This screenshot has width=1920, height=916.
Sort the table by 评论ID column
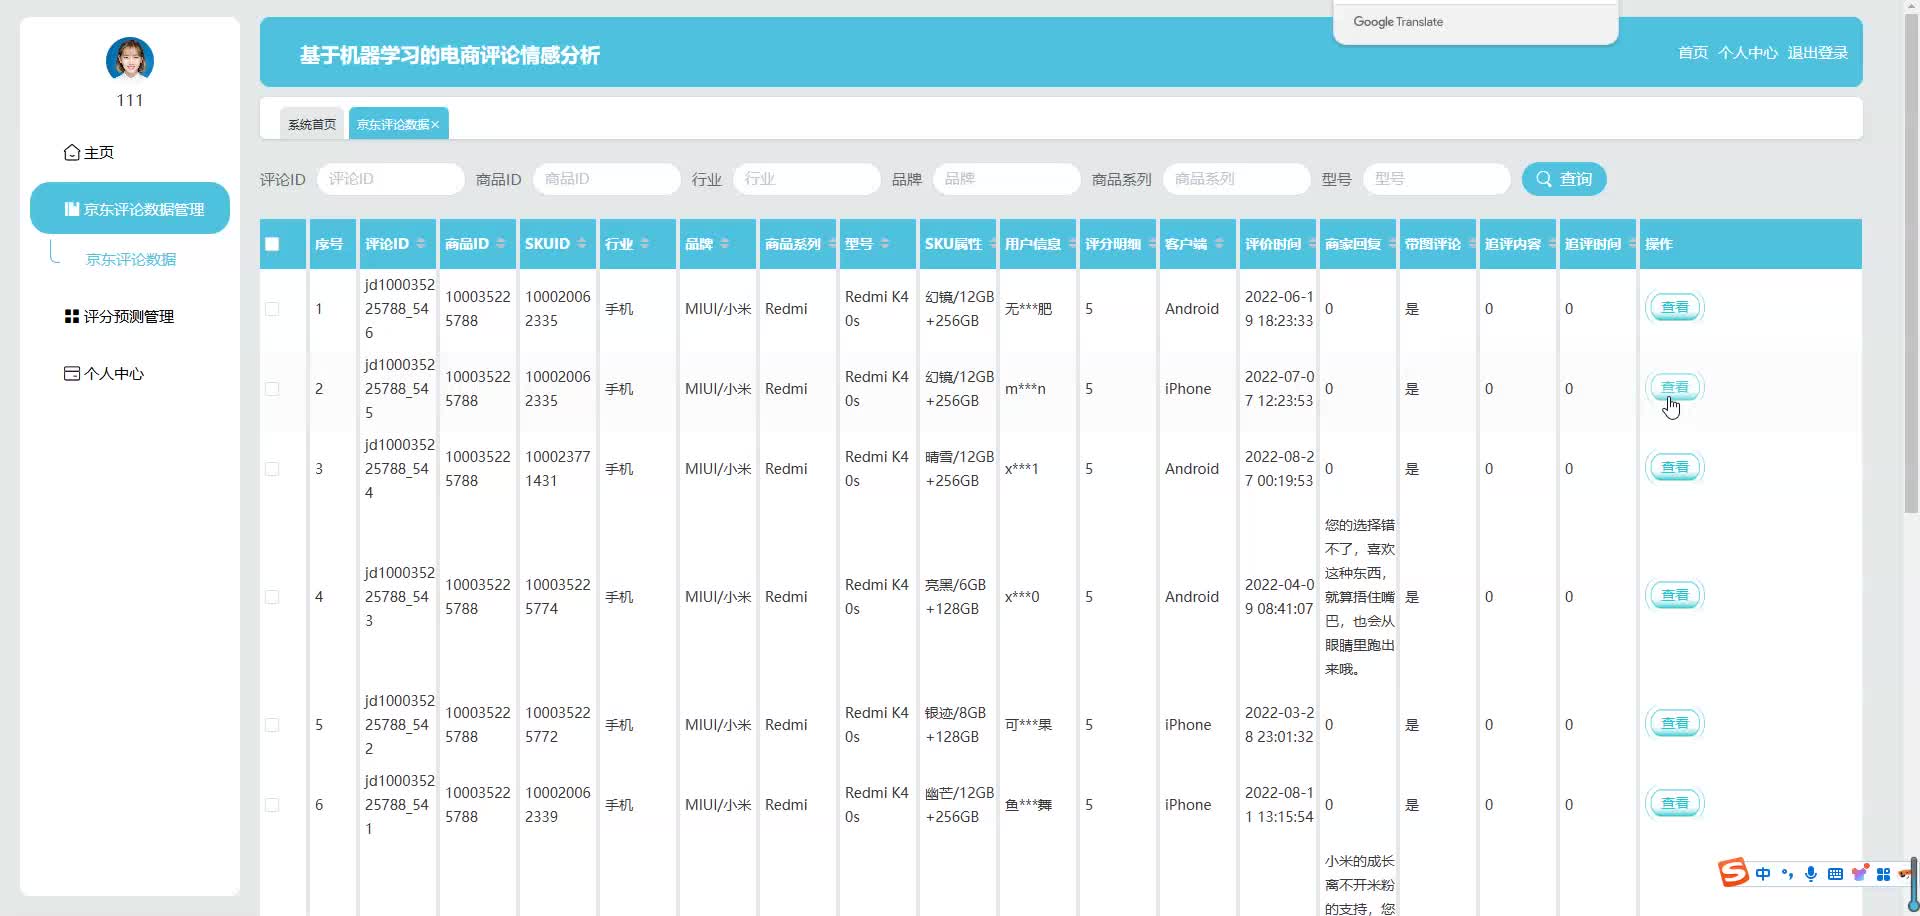(421, 244)
